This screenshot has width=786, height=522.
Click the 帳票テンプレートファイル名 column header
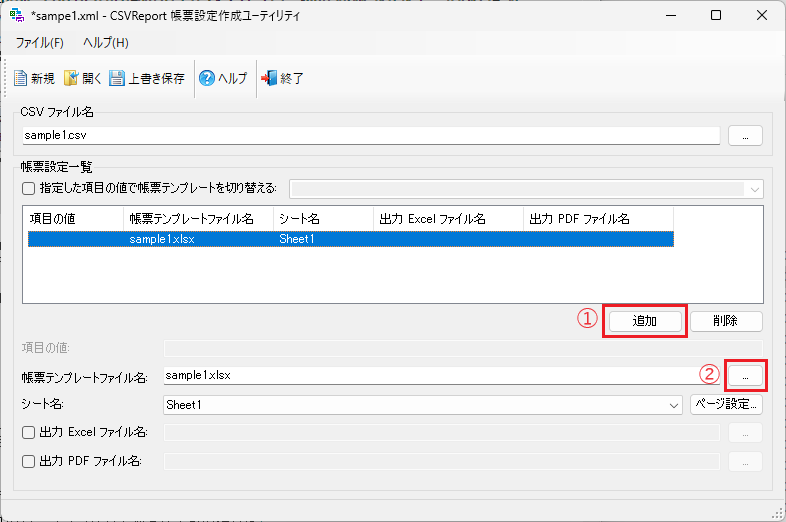tap(199, 219)
